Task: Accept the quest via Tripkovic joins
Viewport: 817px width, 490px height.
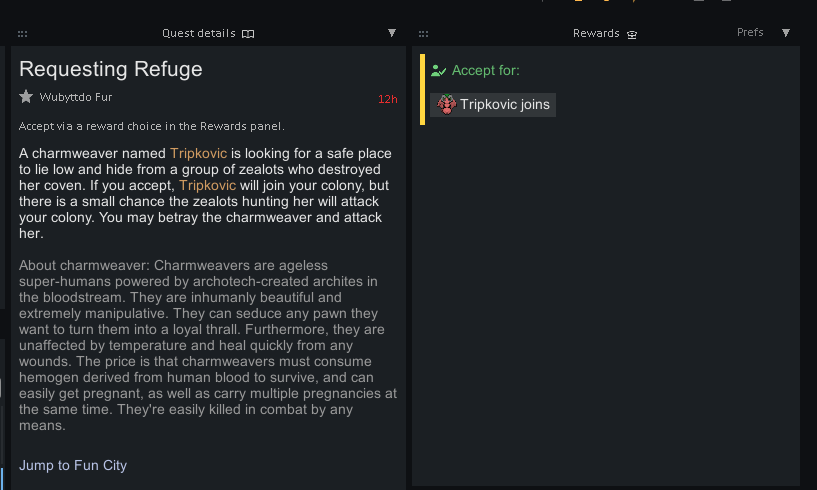Action: click(493, 105)
